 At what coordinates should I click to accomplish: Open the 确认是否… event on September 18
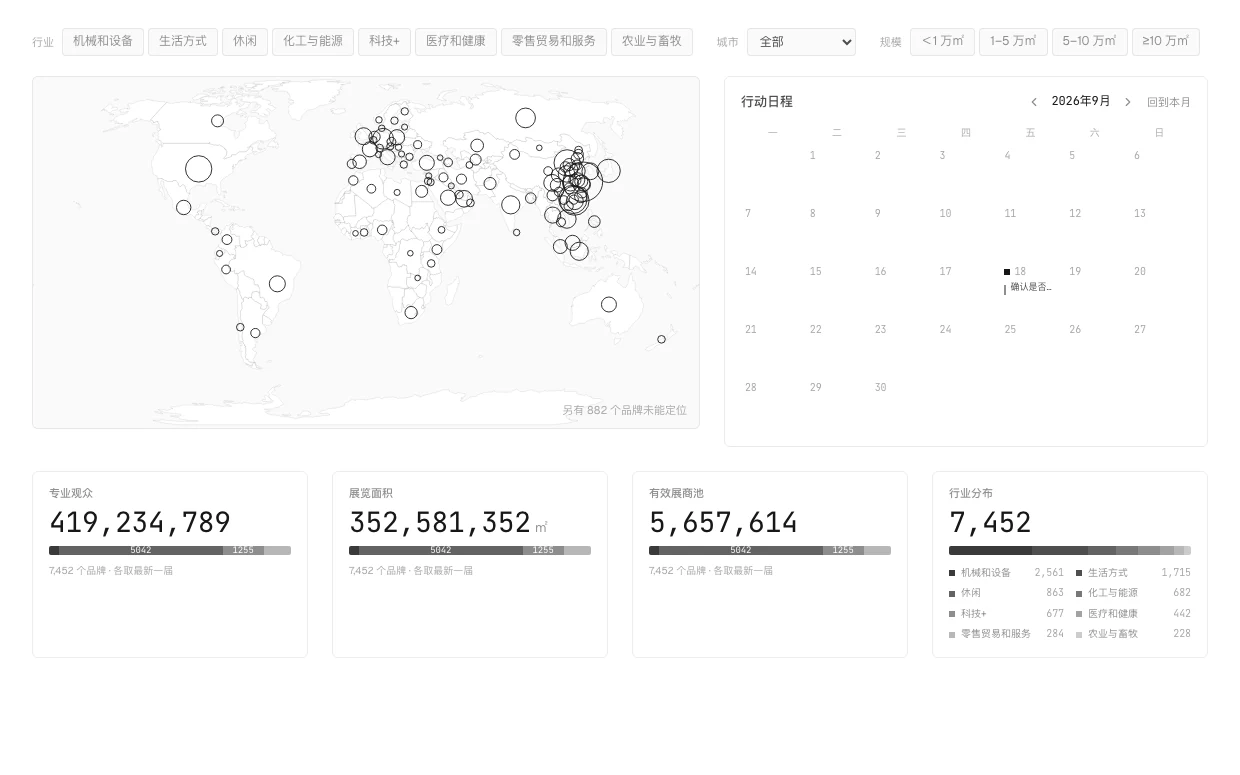click(1029, 288)
